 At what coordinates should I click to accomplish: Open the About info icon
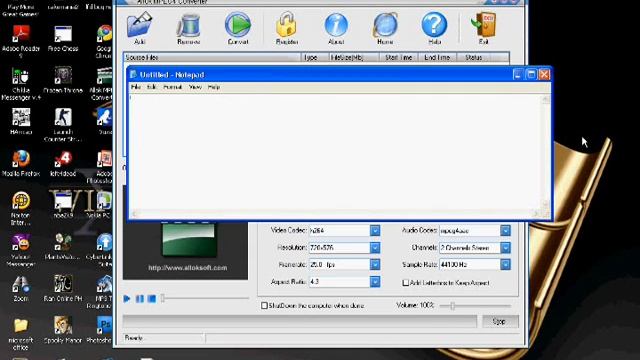(336, 28)
